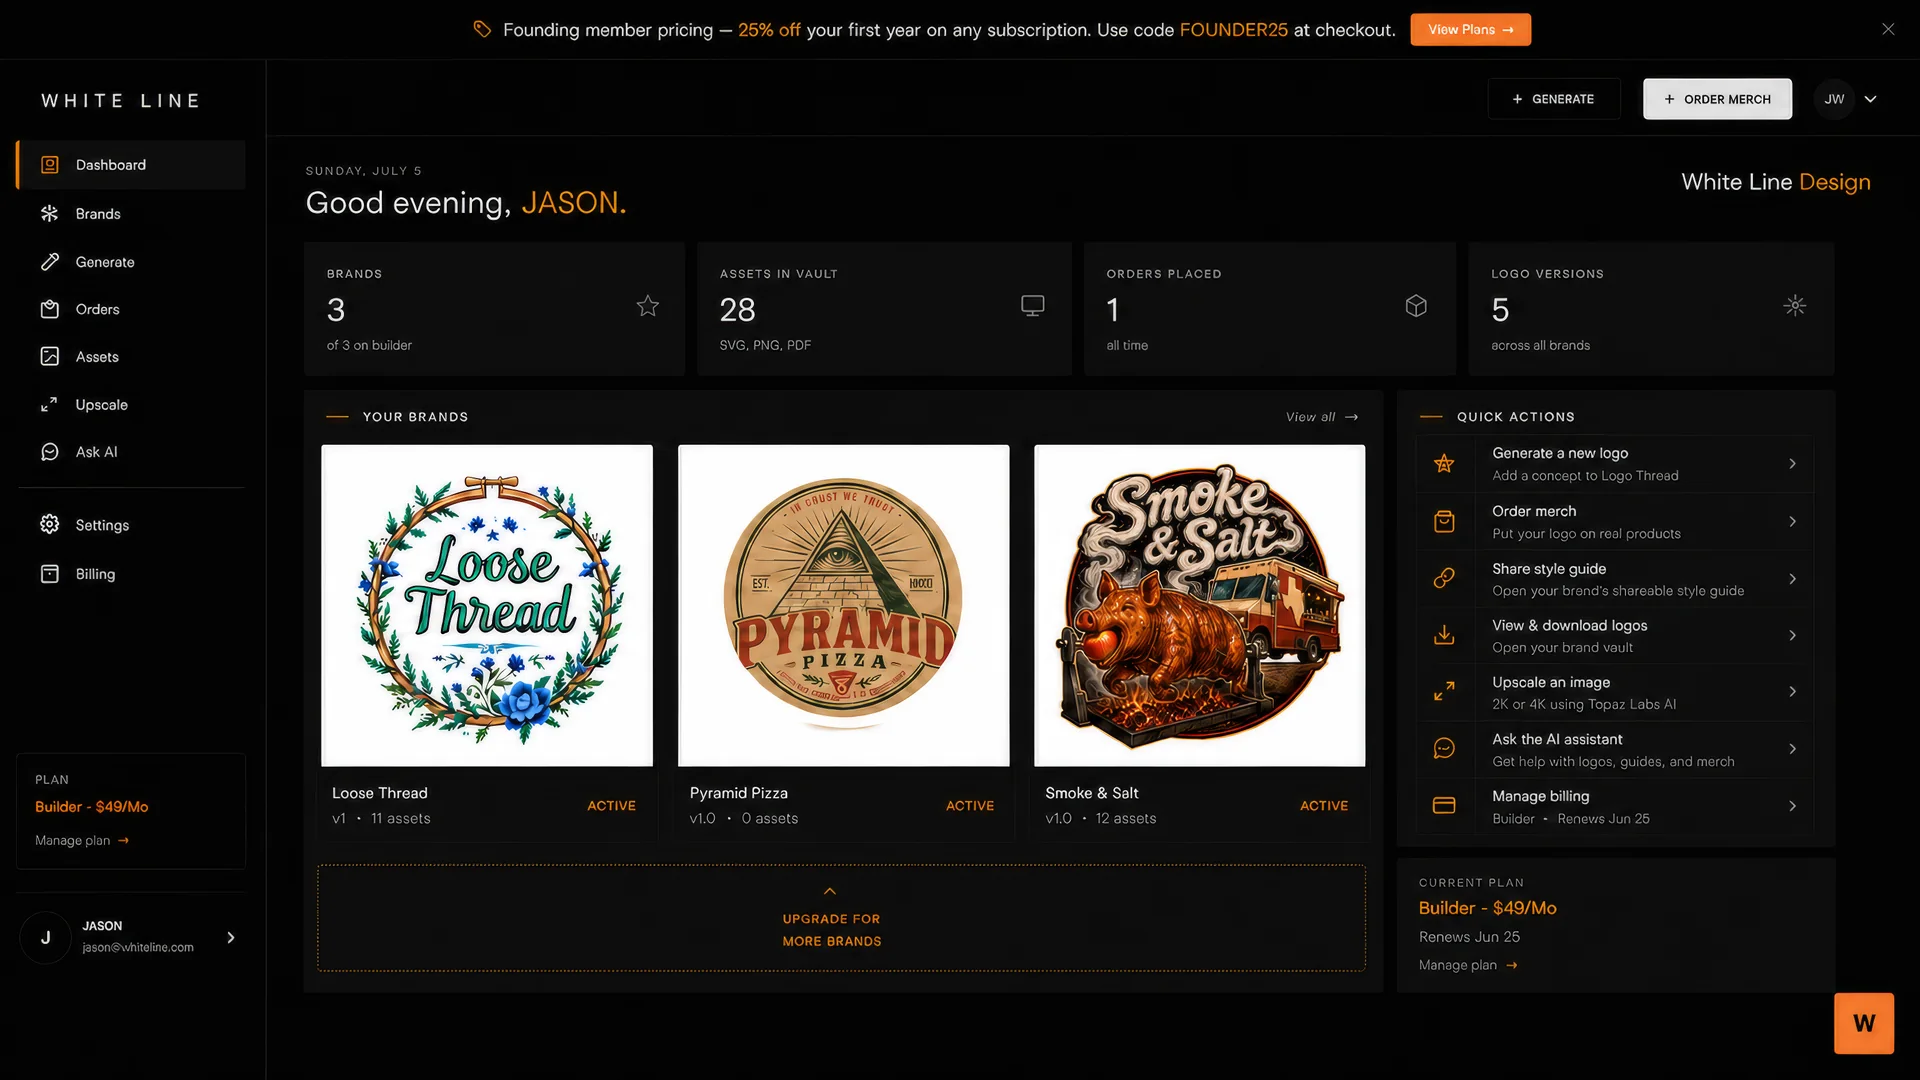The width and height of the screenshot is (1920, 1080).
Task: Go to the Dashboard menu item
Action: 131,165
